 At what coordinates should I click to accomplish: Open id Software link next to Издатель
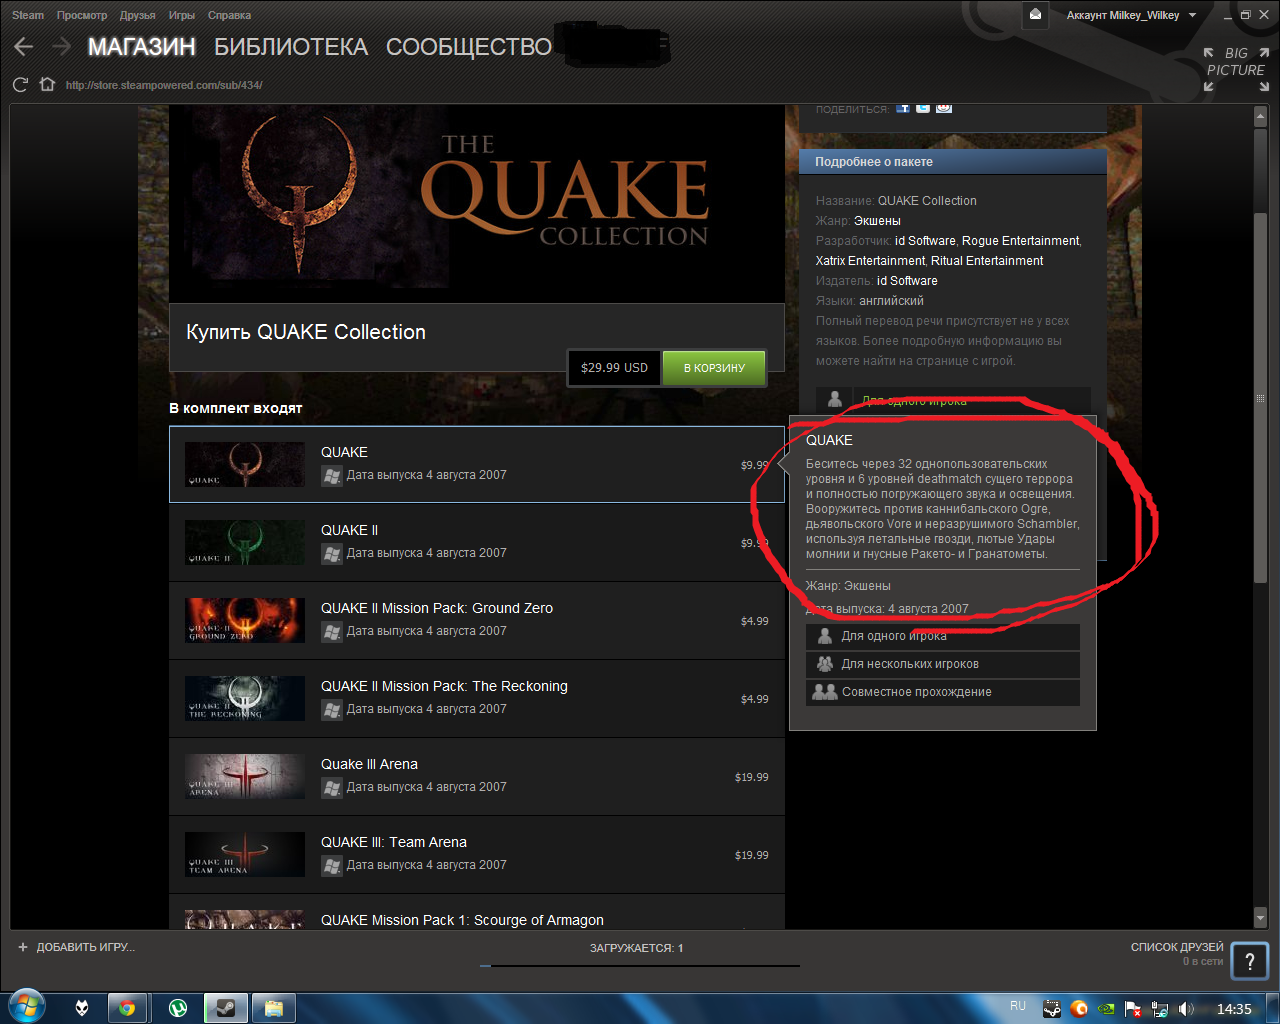pyautogui.click(x=907, y=281)
